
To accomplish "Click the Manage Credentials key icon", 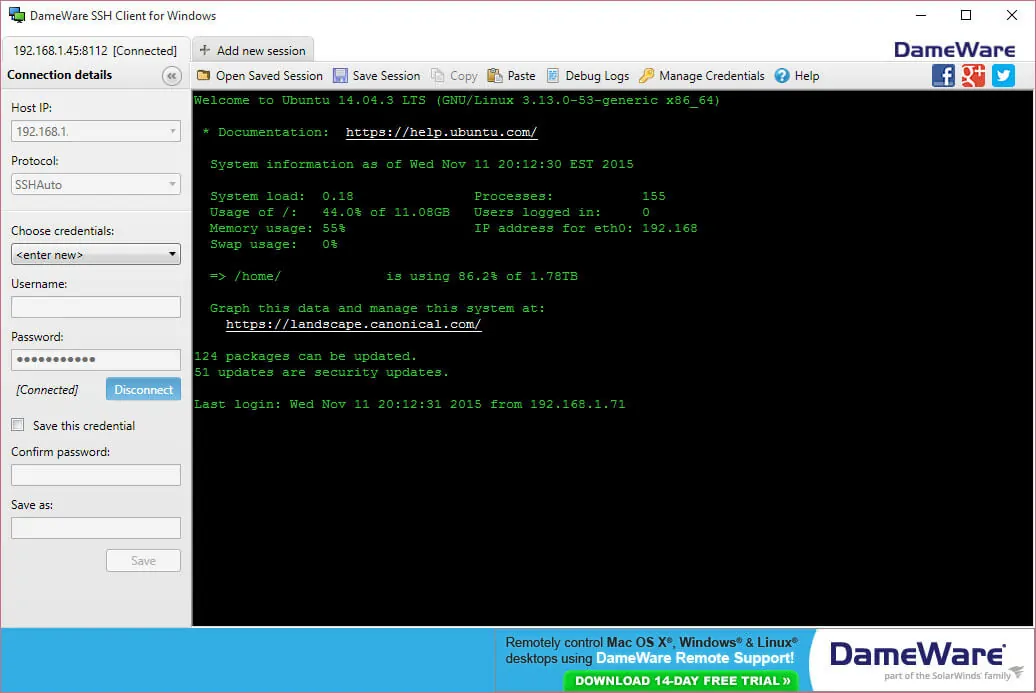I will pos(646,75).
